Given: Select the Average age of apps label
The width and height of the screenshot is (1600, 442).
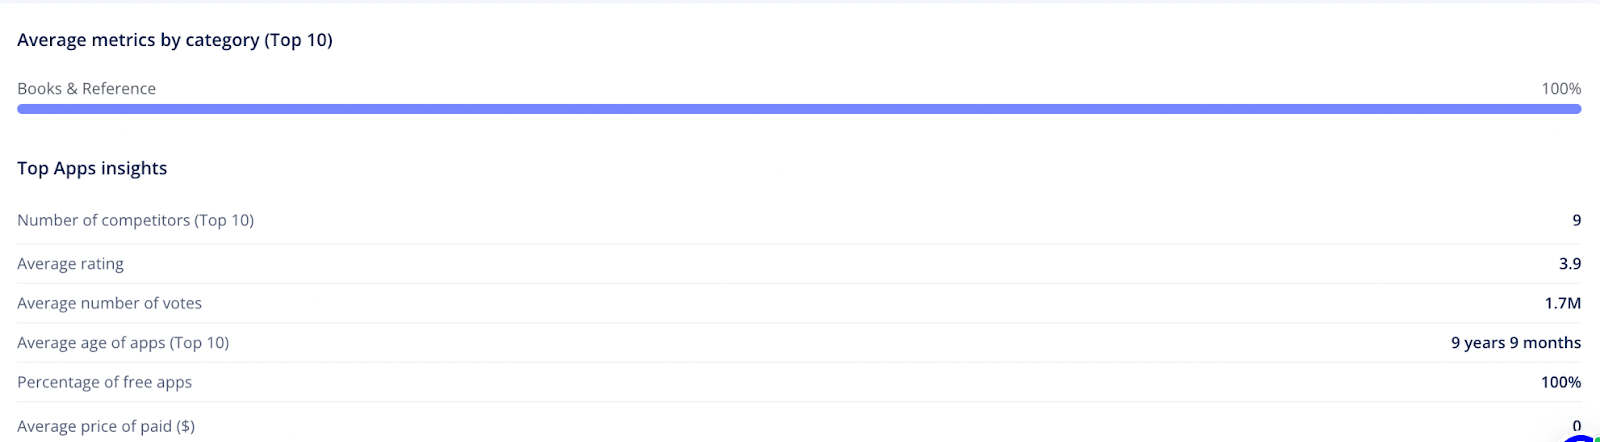Looking at the screenshot, I should pyautogui.click(x=123, y=343).
